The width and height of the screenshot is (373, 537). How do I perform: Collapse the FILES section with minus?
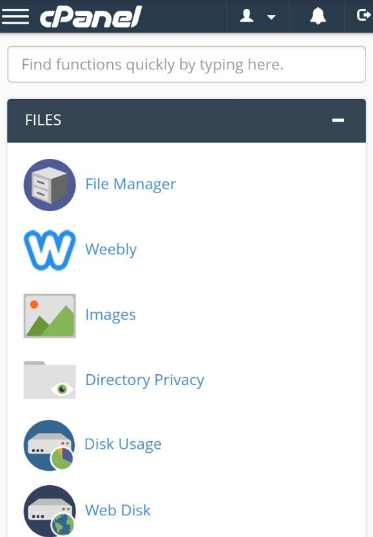(338, 120)
